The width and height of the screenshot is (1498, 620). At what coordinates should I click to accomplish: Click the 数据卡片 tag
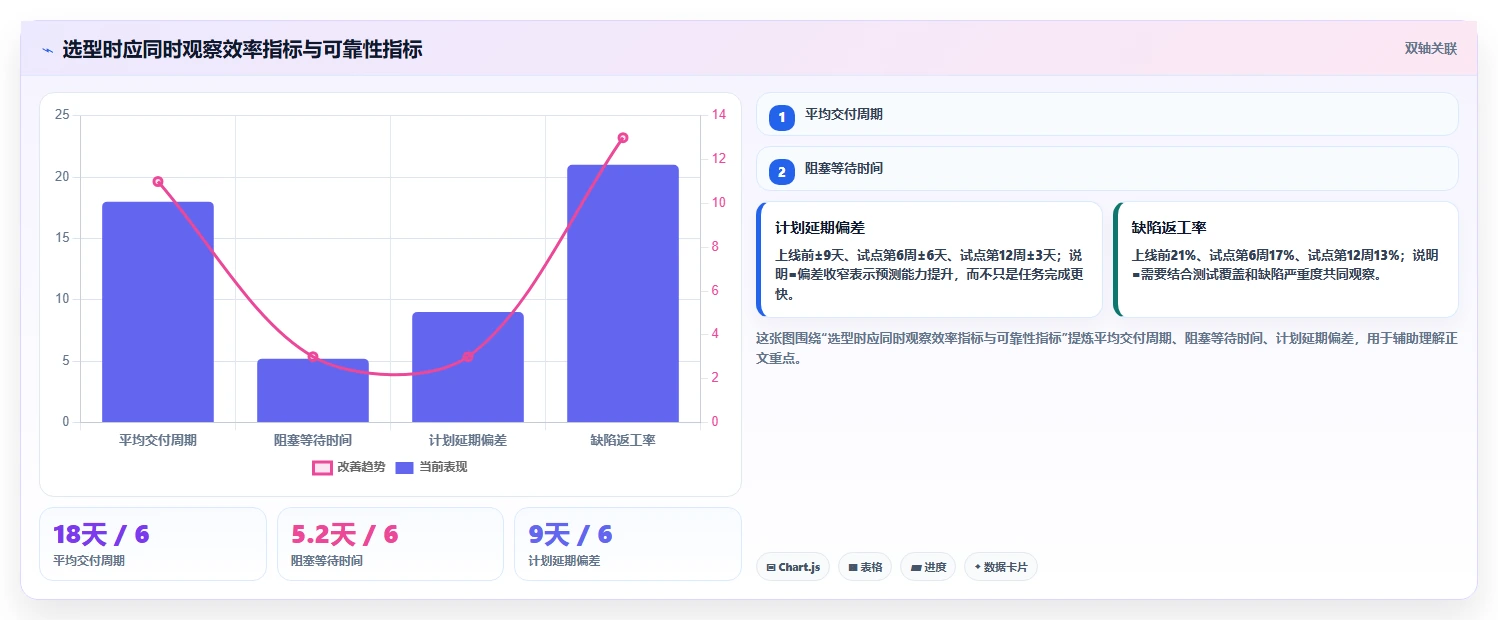click(1001, 567)
